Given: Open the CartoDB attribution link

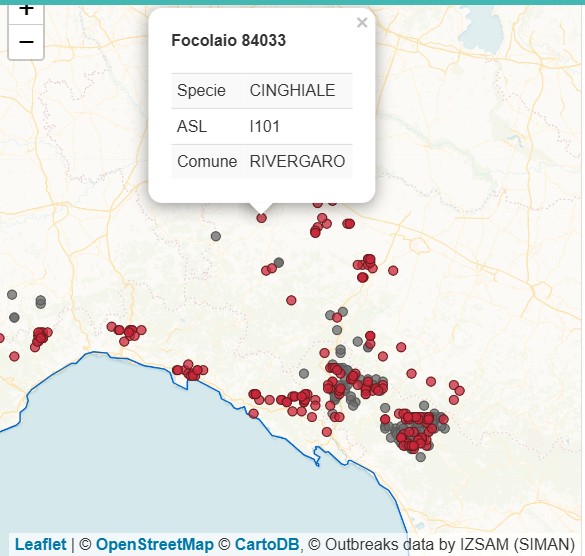Looking at the screenshot, I should click(x=267, y=544).
